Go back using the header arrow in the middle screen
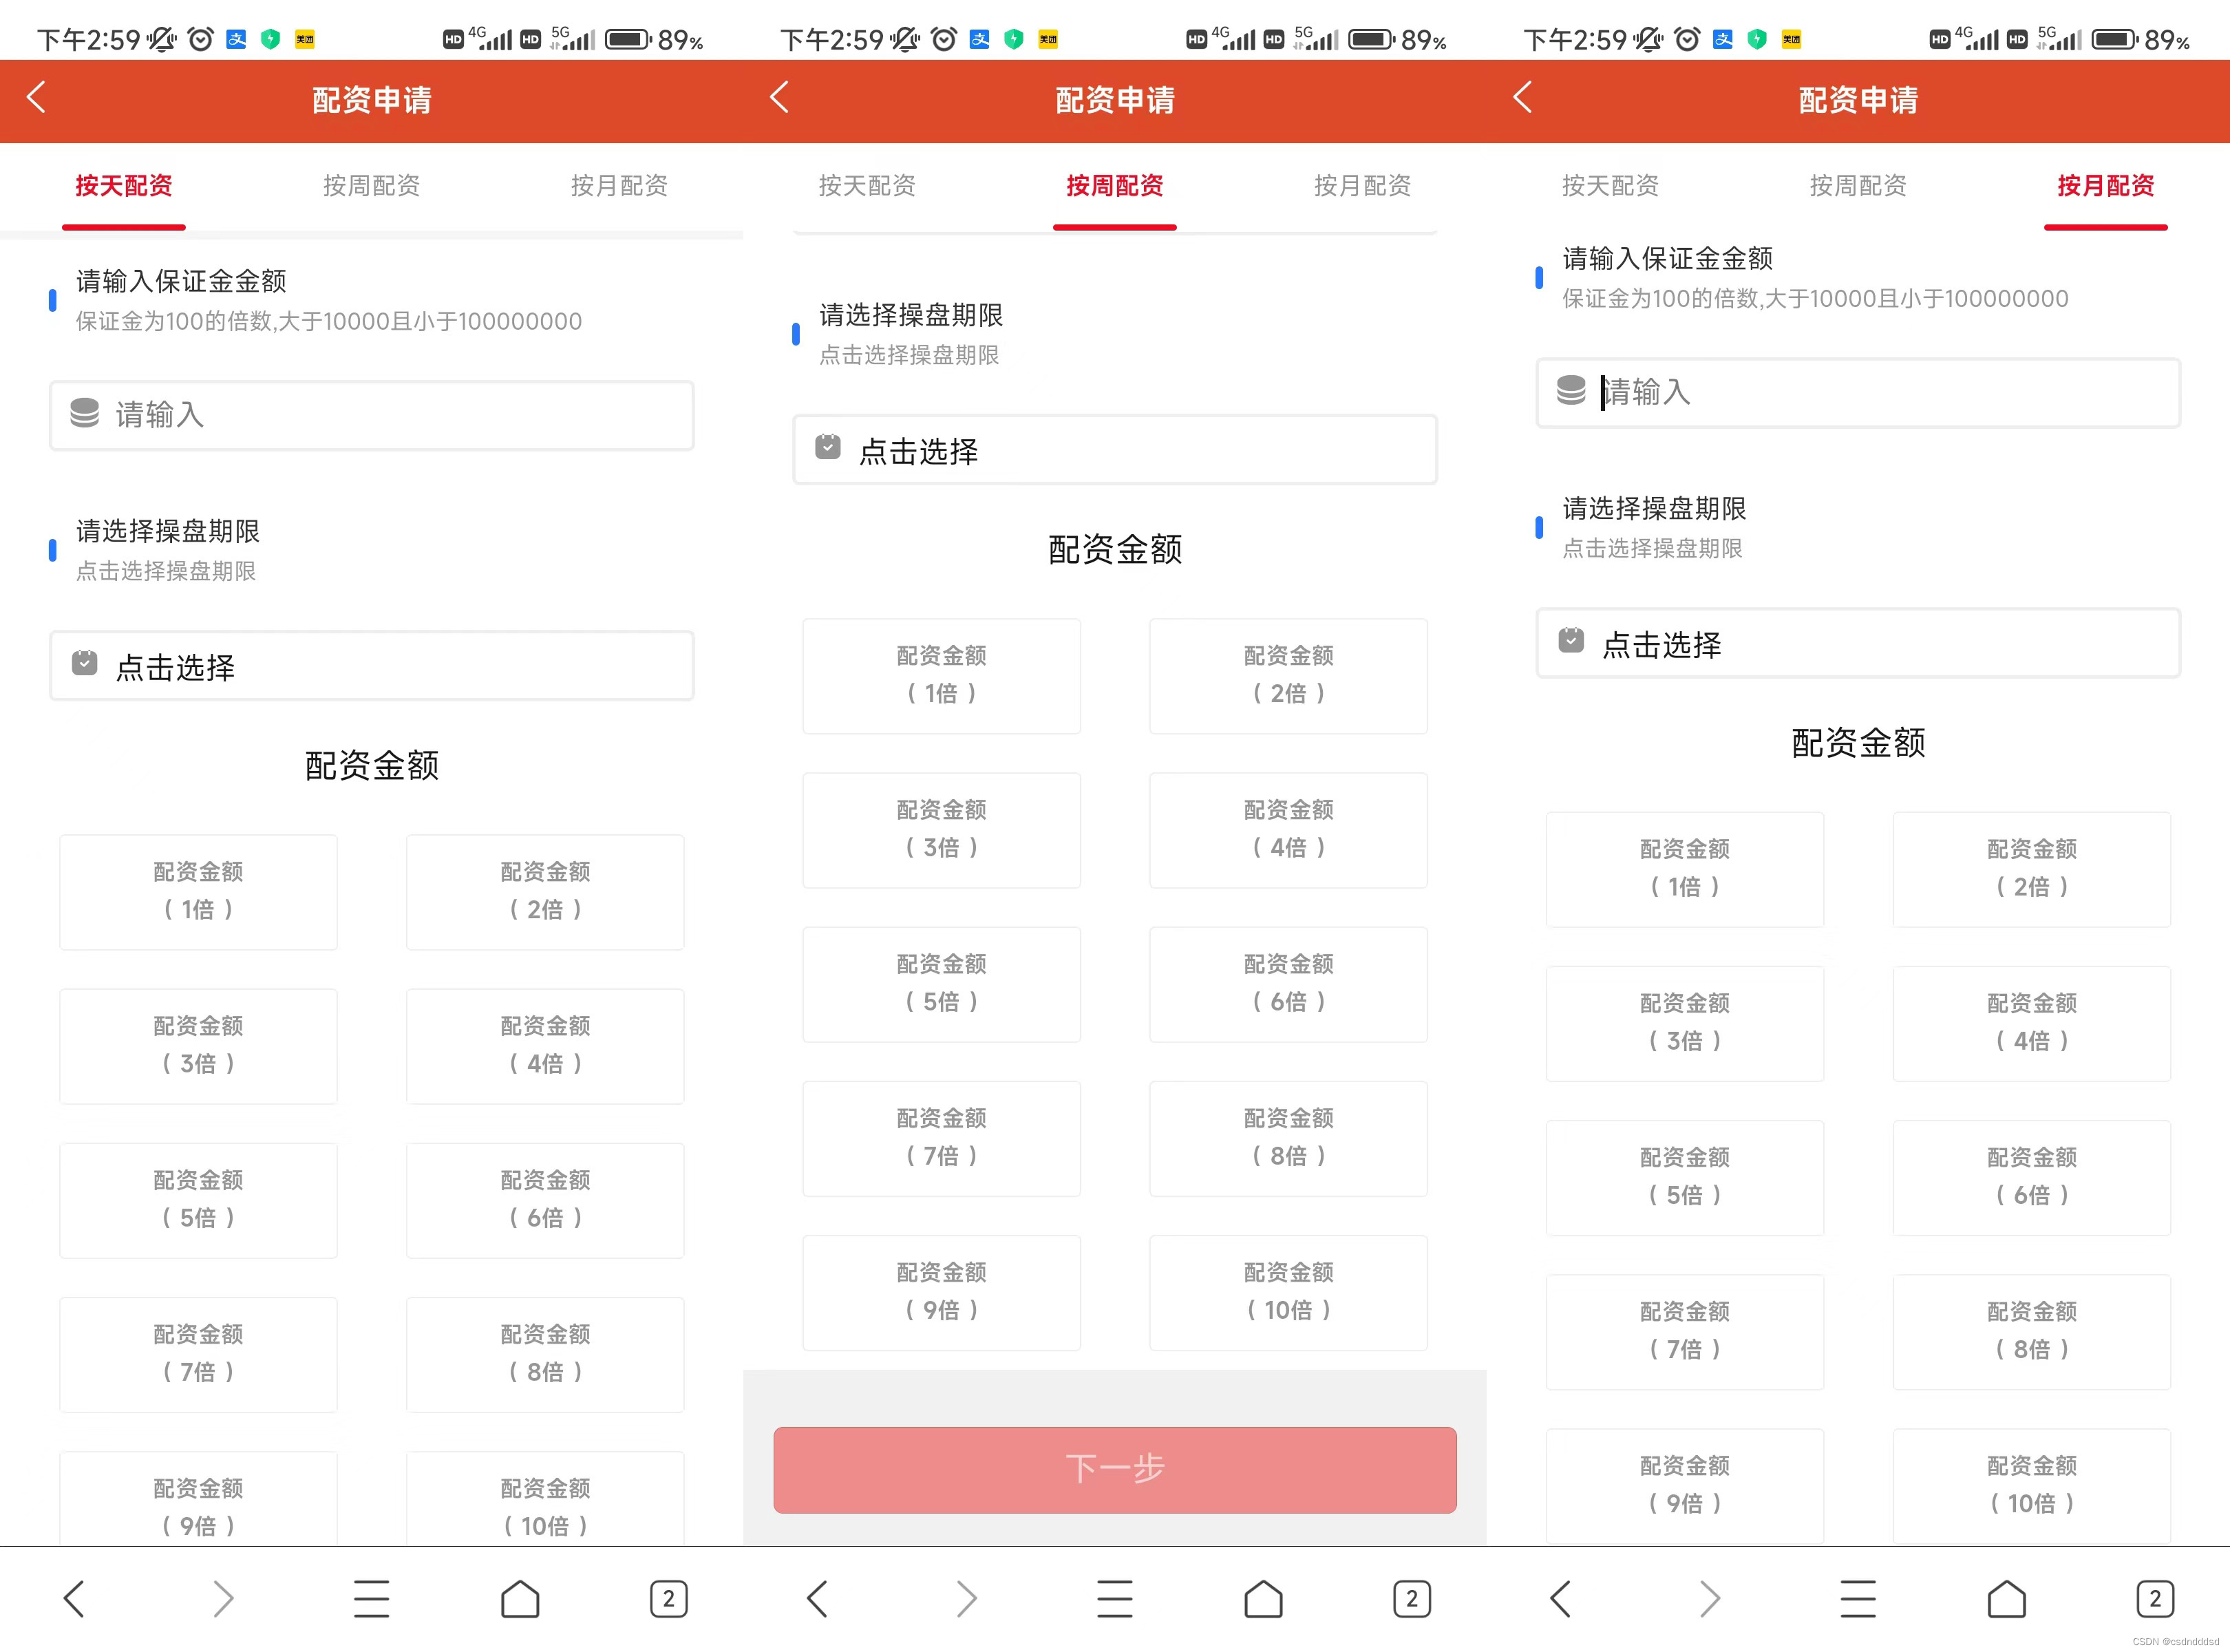Viewport: 2230px width, 1652px height. click(780, 98)
